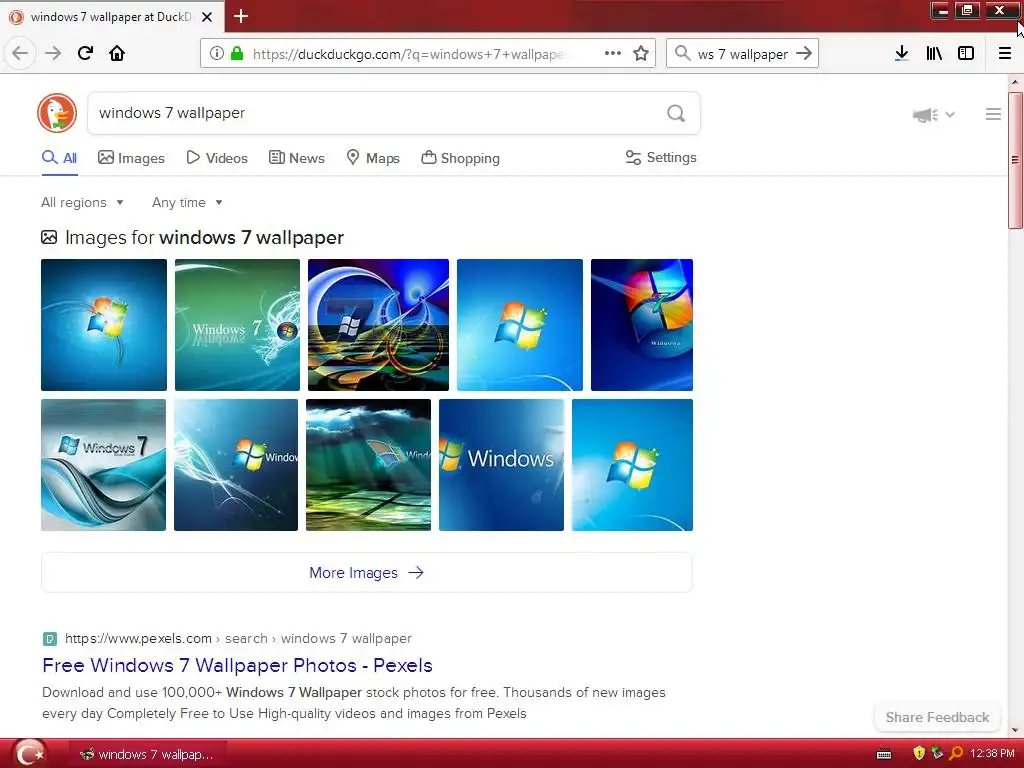This screenshot has width=1024, height=768.
Task: Click the clock showing 12:38 PM
Action: 992,754
